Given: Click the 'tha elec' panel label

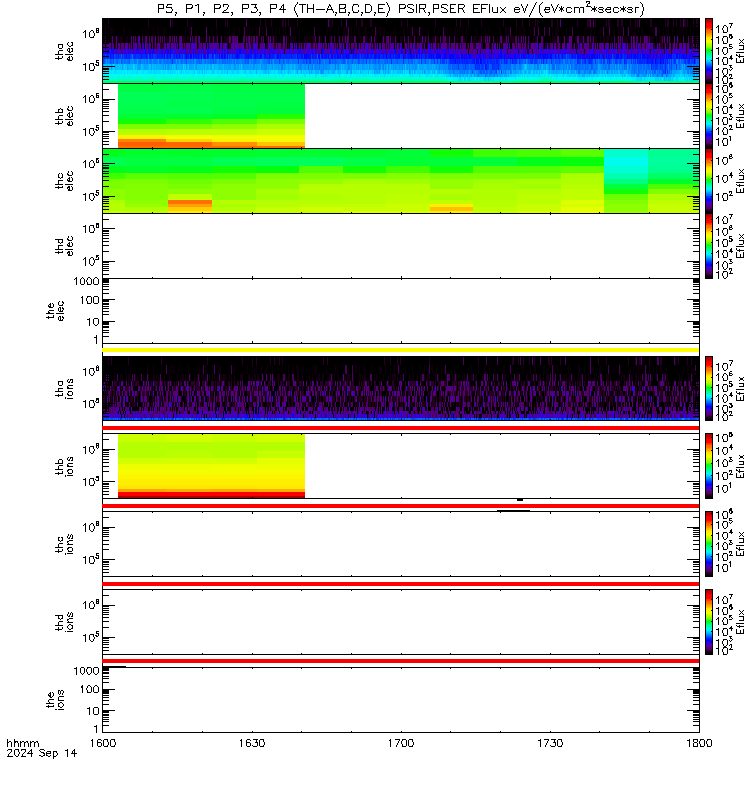Looking at the screenshot, I should tap(64, 51).
